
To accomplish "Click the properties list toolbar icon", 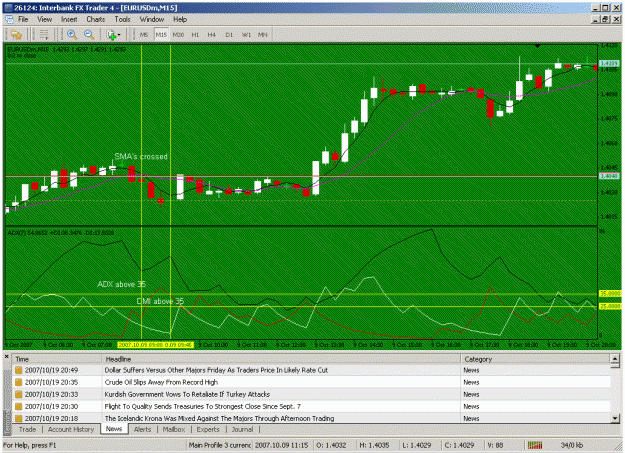I will [x=44, y=35].
